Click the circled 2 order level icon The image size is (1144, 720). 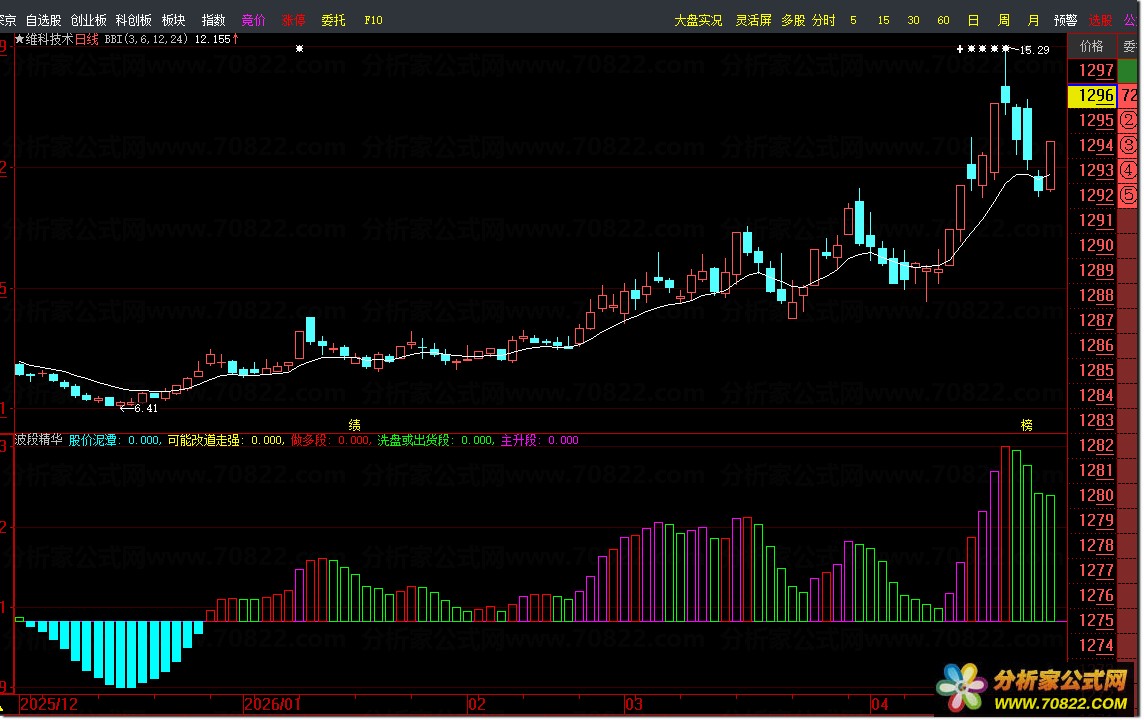1129,121
